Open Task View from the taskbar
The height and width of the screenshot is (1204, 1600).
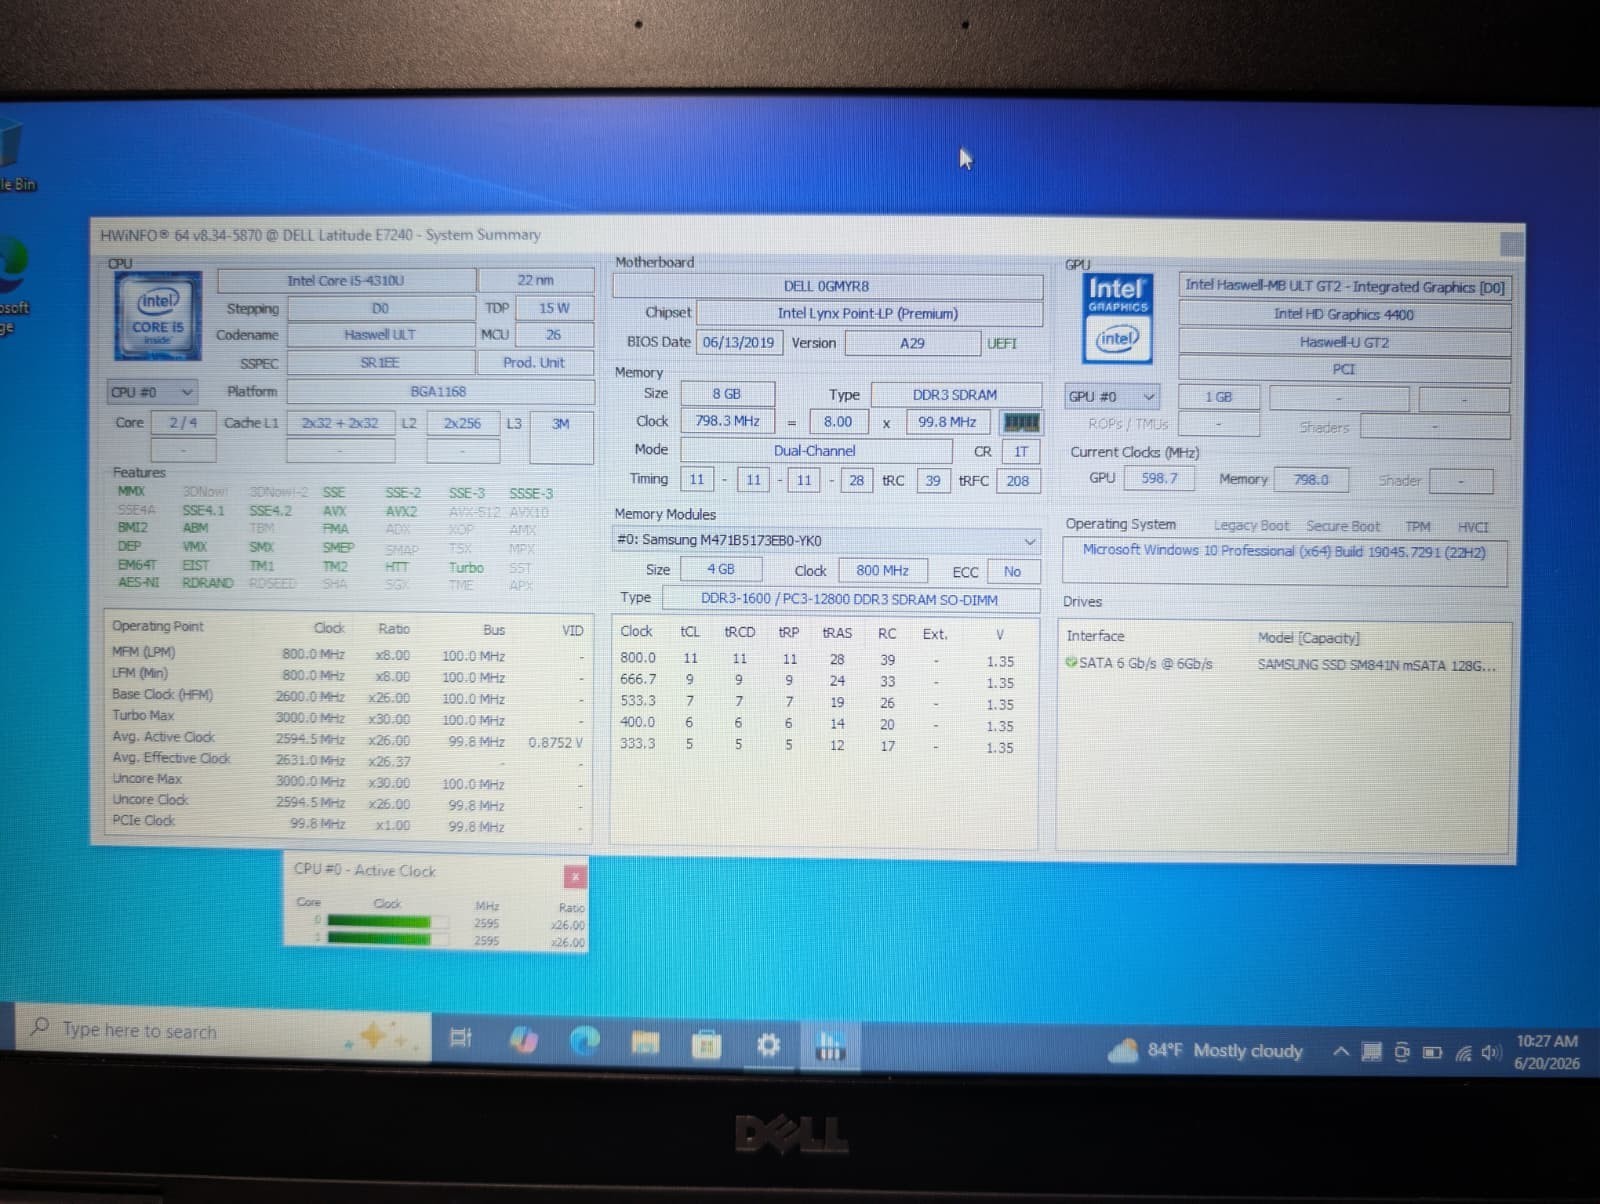(x=460, y=1038)
